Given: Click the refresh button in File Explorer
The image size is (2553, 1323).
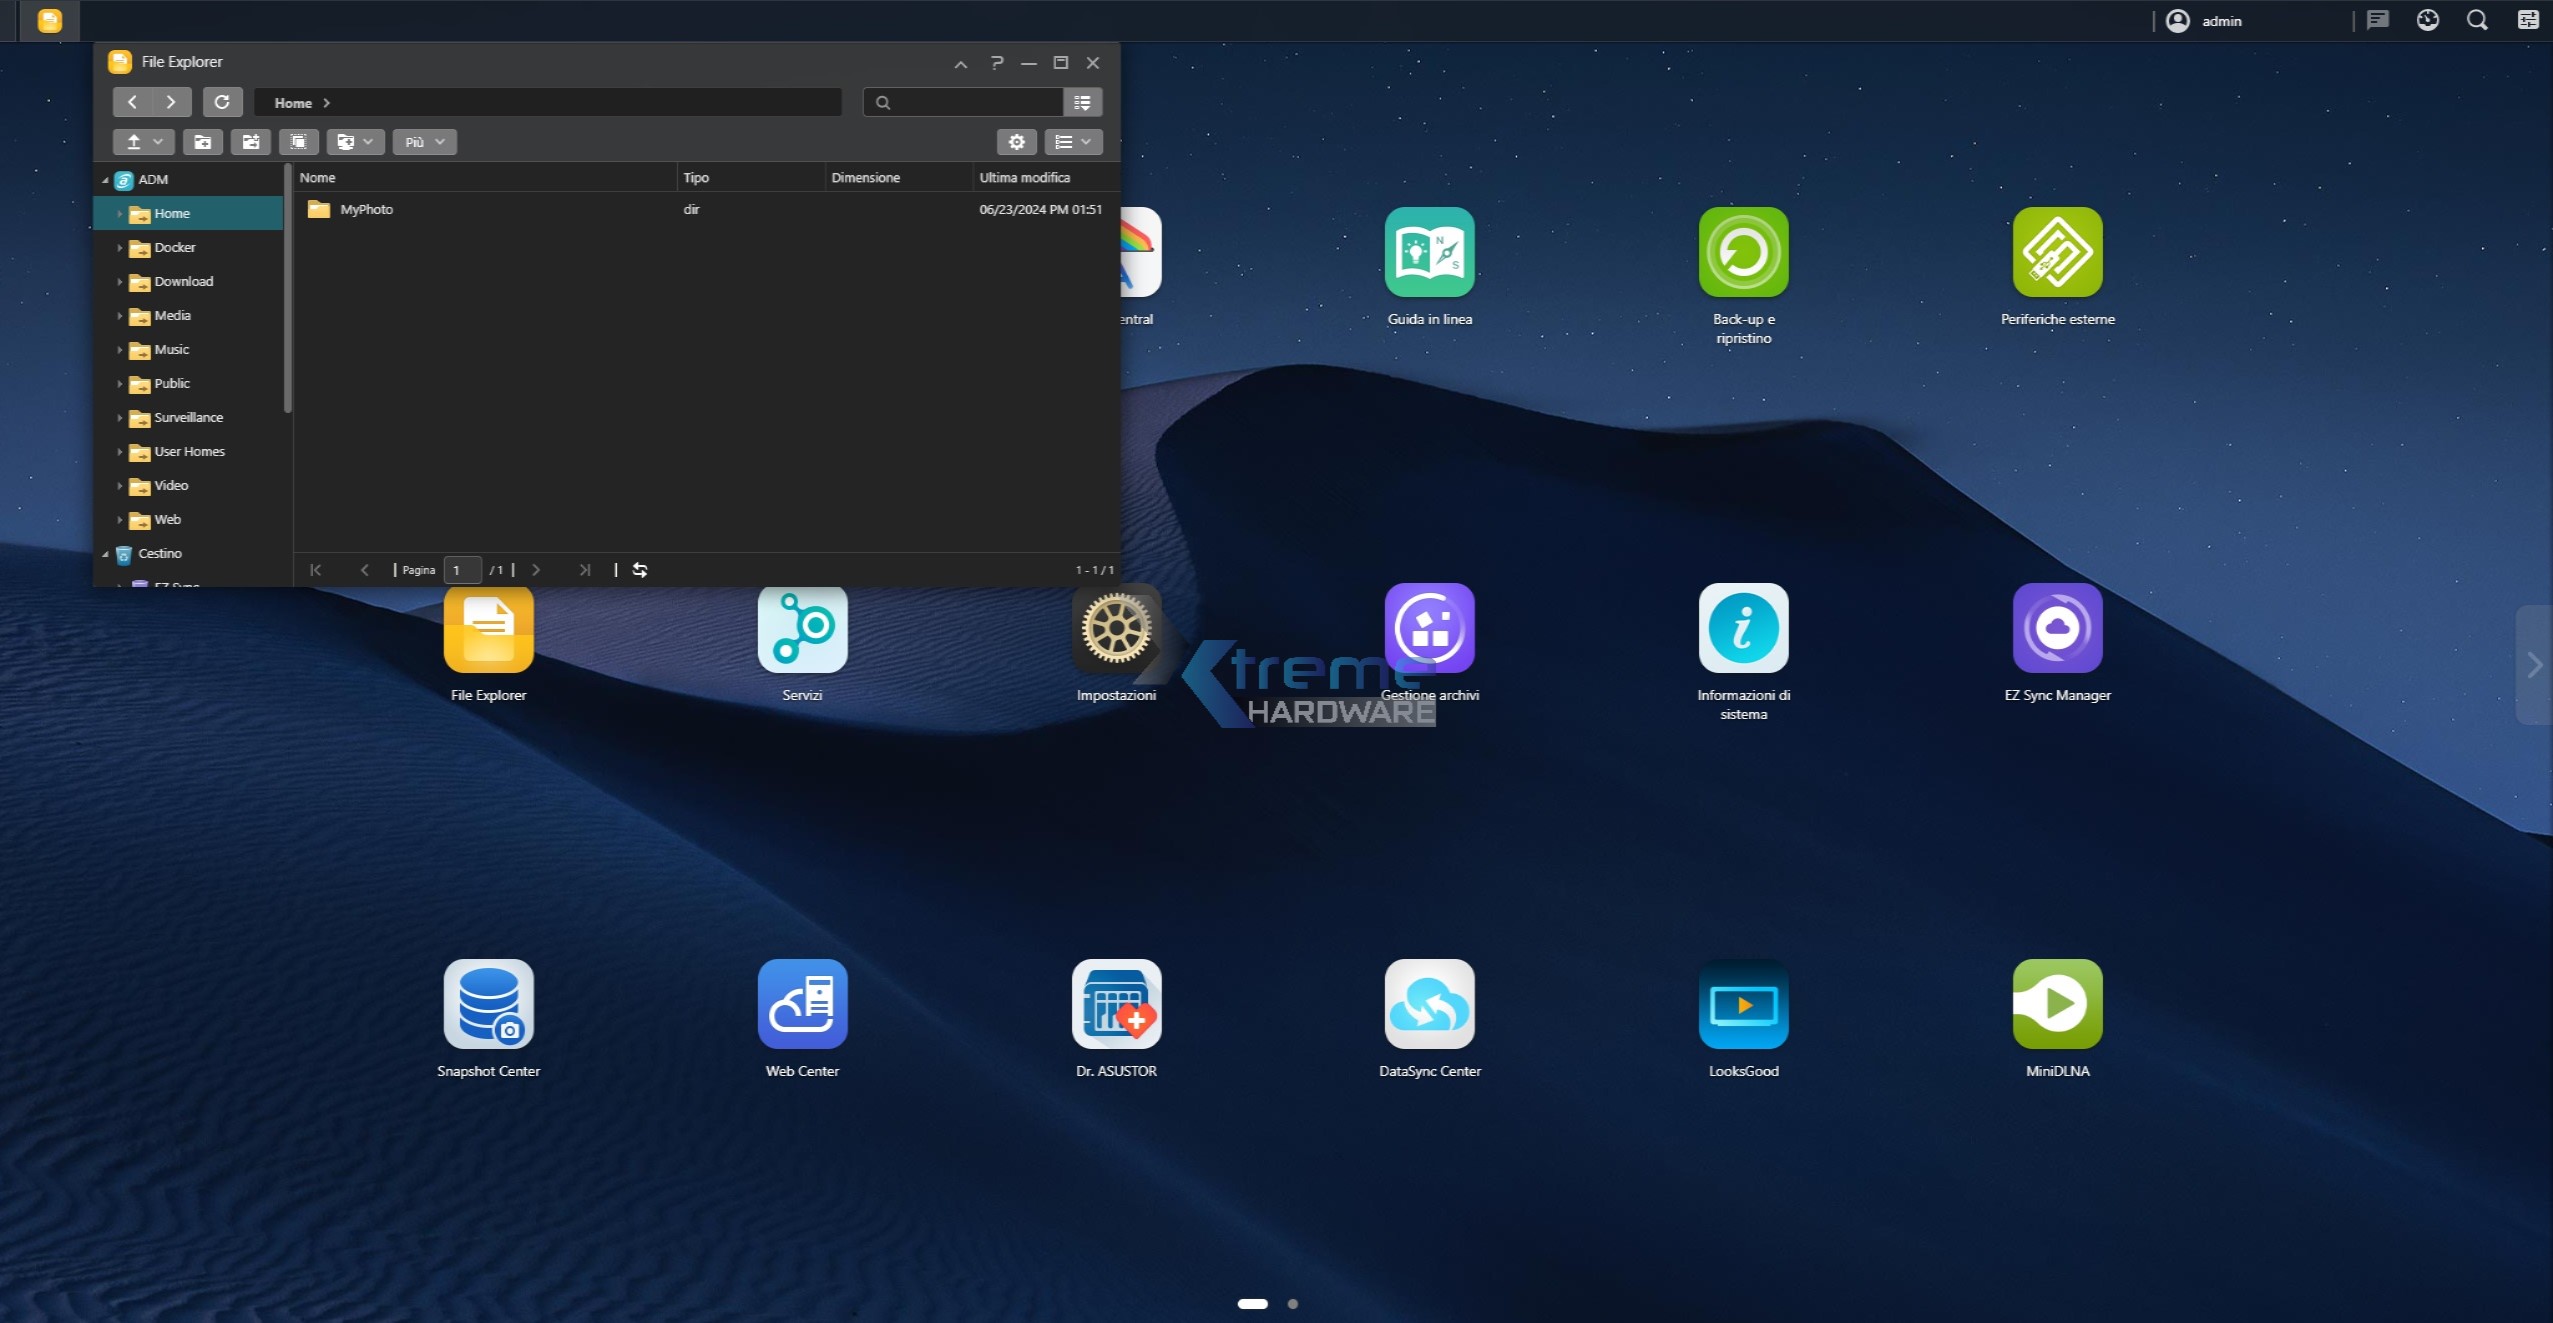Looking at the screenshot, I should 222,102.
